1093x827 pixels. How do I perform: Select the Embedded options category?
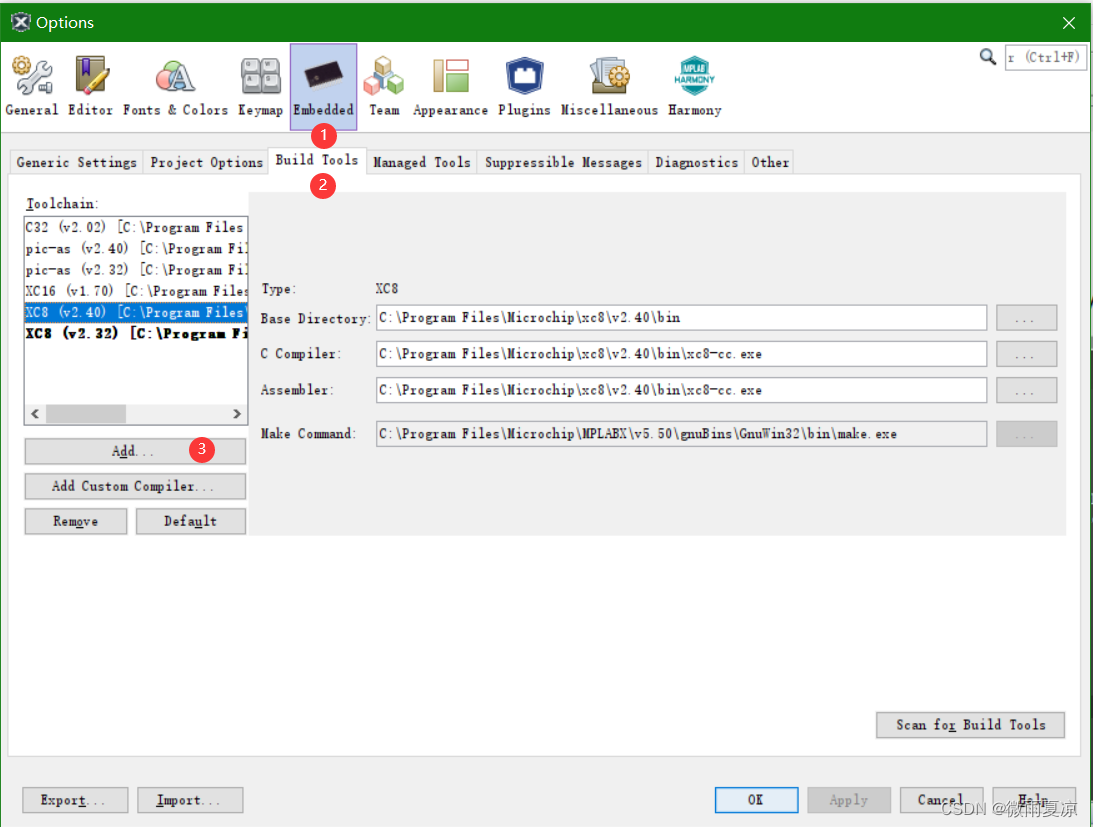[323, 86]
